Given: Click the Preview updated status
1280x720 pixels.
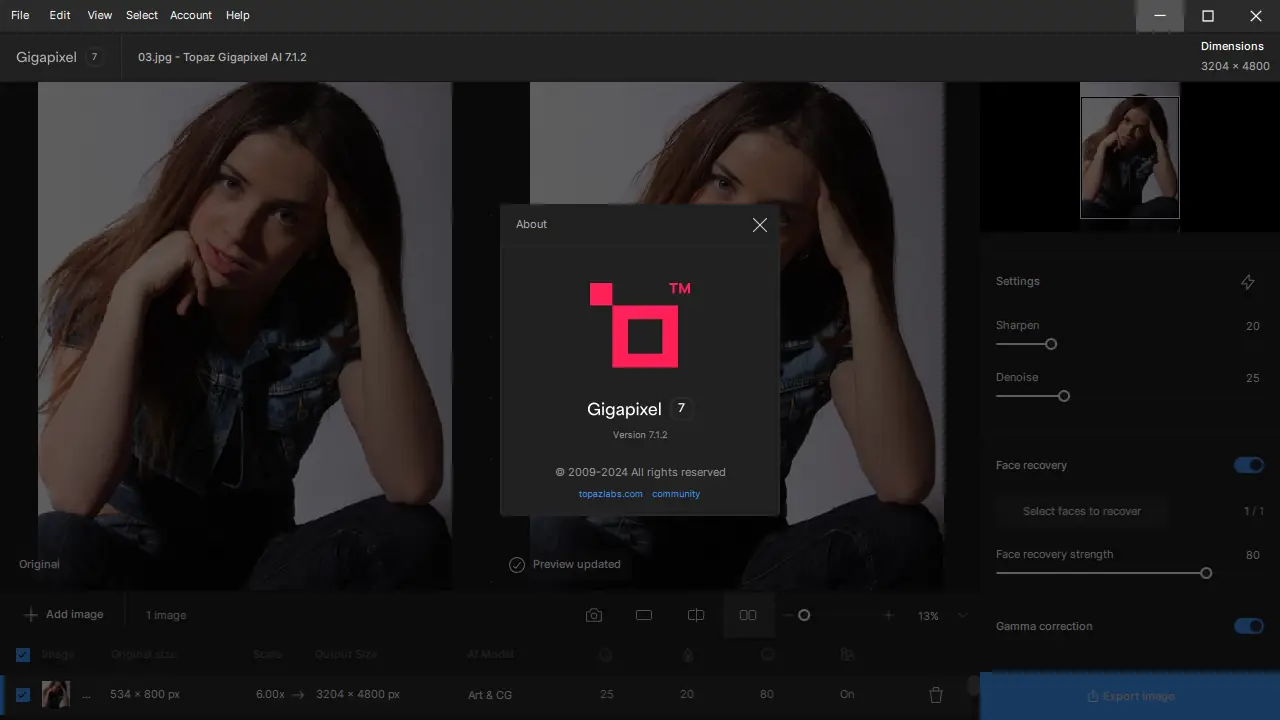Looking at the screenshot, I should pyautogui.click(x=565, y=565).
